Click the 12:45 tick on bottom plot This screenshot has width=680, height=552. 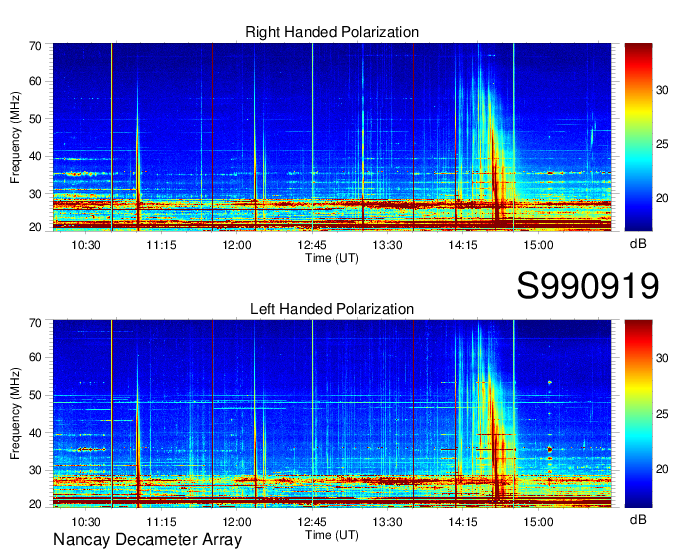point(312,522)
